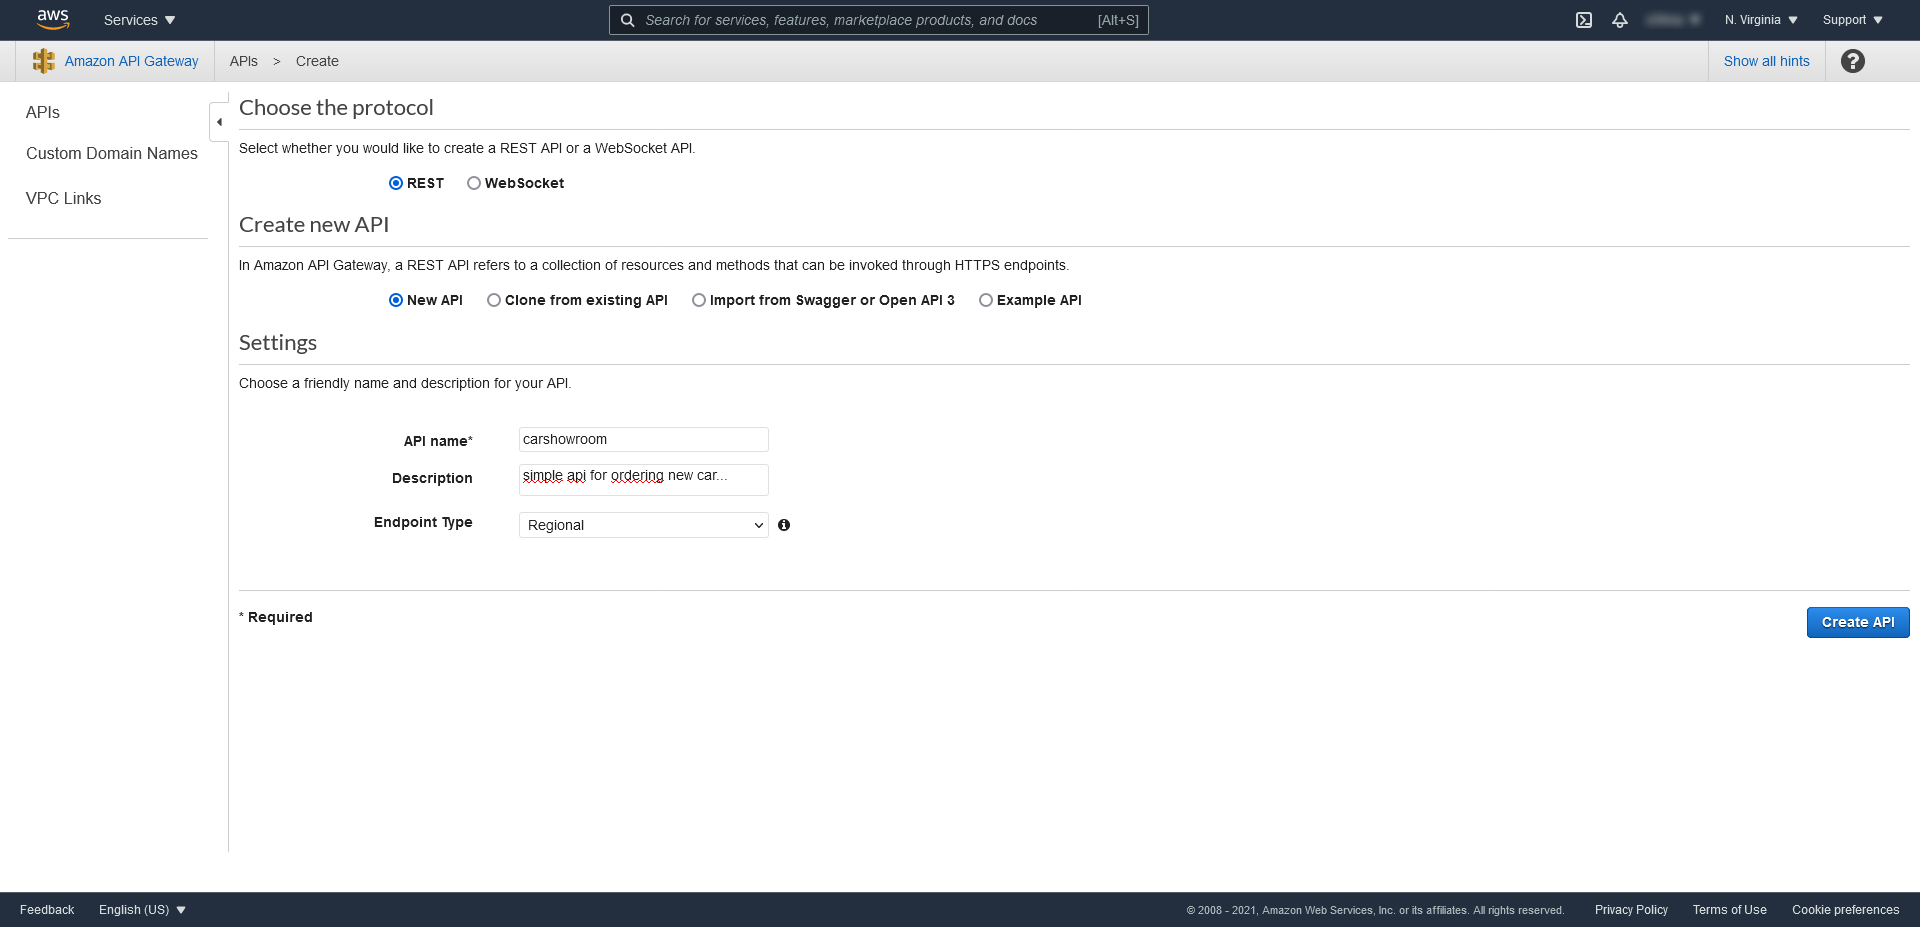The image size is (1920, 927).
Task: Open VPC Links in the sidebar
Action: (64, 198)
